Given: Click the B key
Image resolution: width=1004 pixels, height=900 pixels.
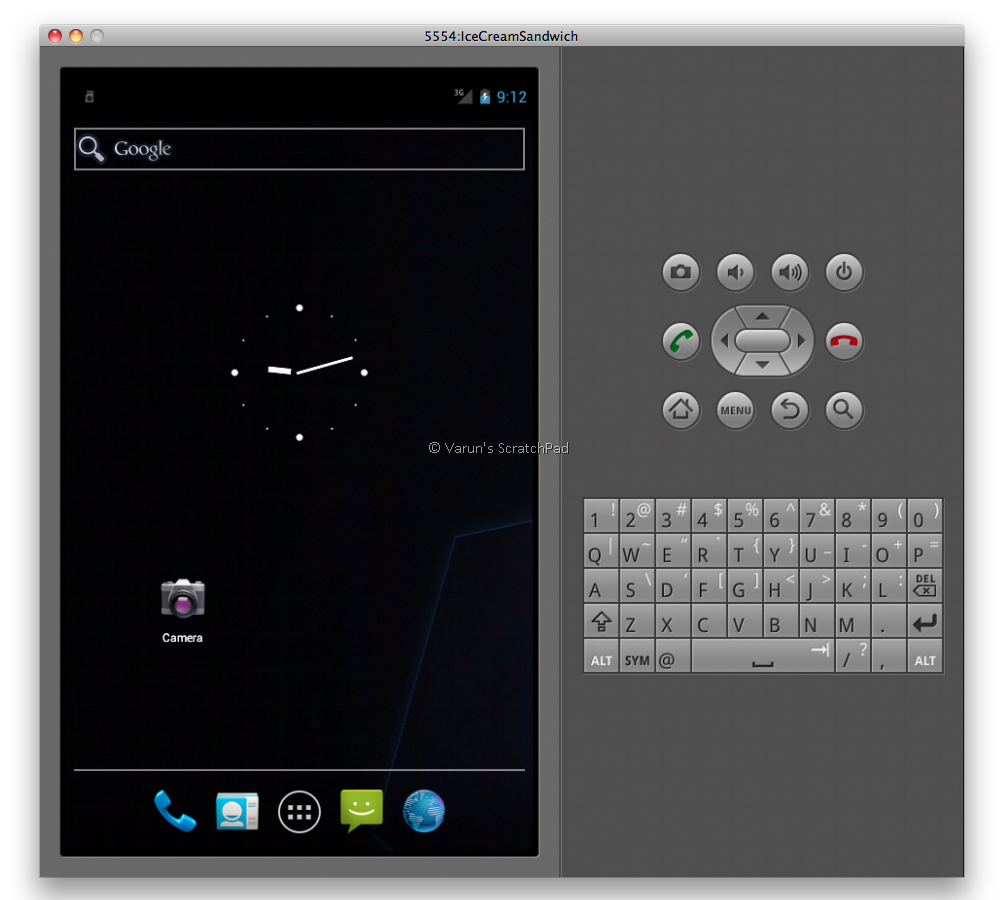Looking at the screenshot, I should [781, 621].
